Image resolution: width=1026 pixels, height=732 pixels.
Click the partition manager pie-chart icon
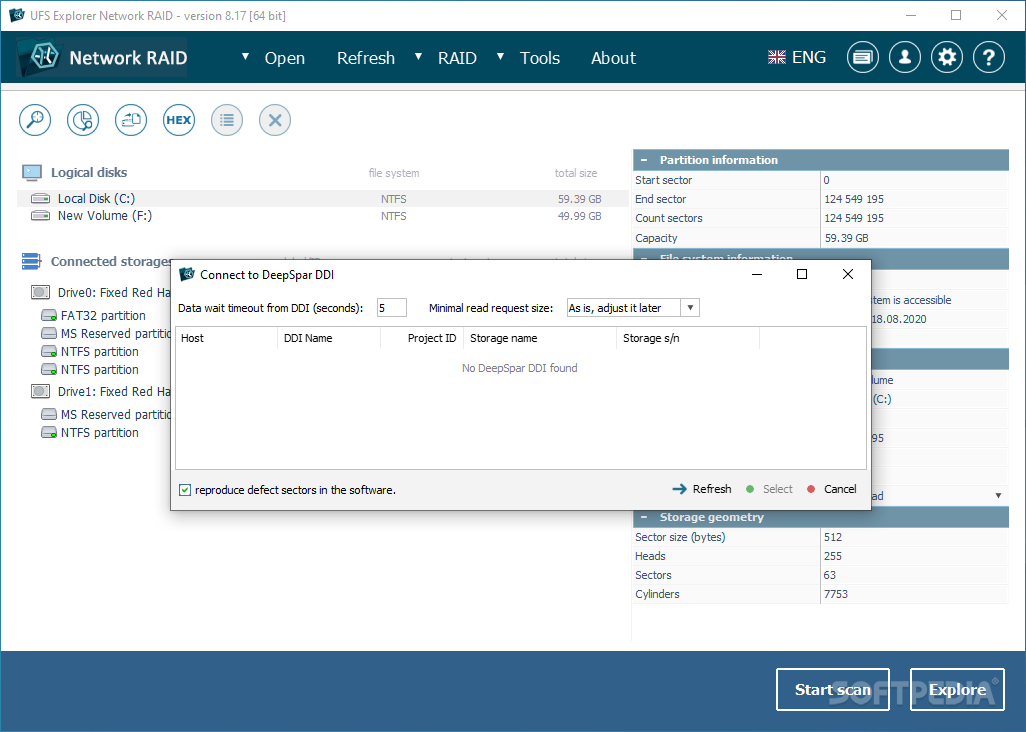82,120
